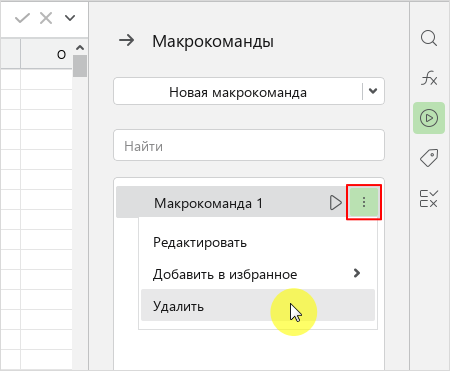Open the fx functions sidebar icon
The height and width of the screenshot is (371, 450).
point(429,78)
